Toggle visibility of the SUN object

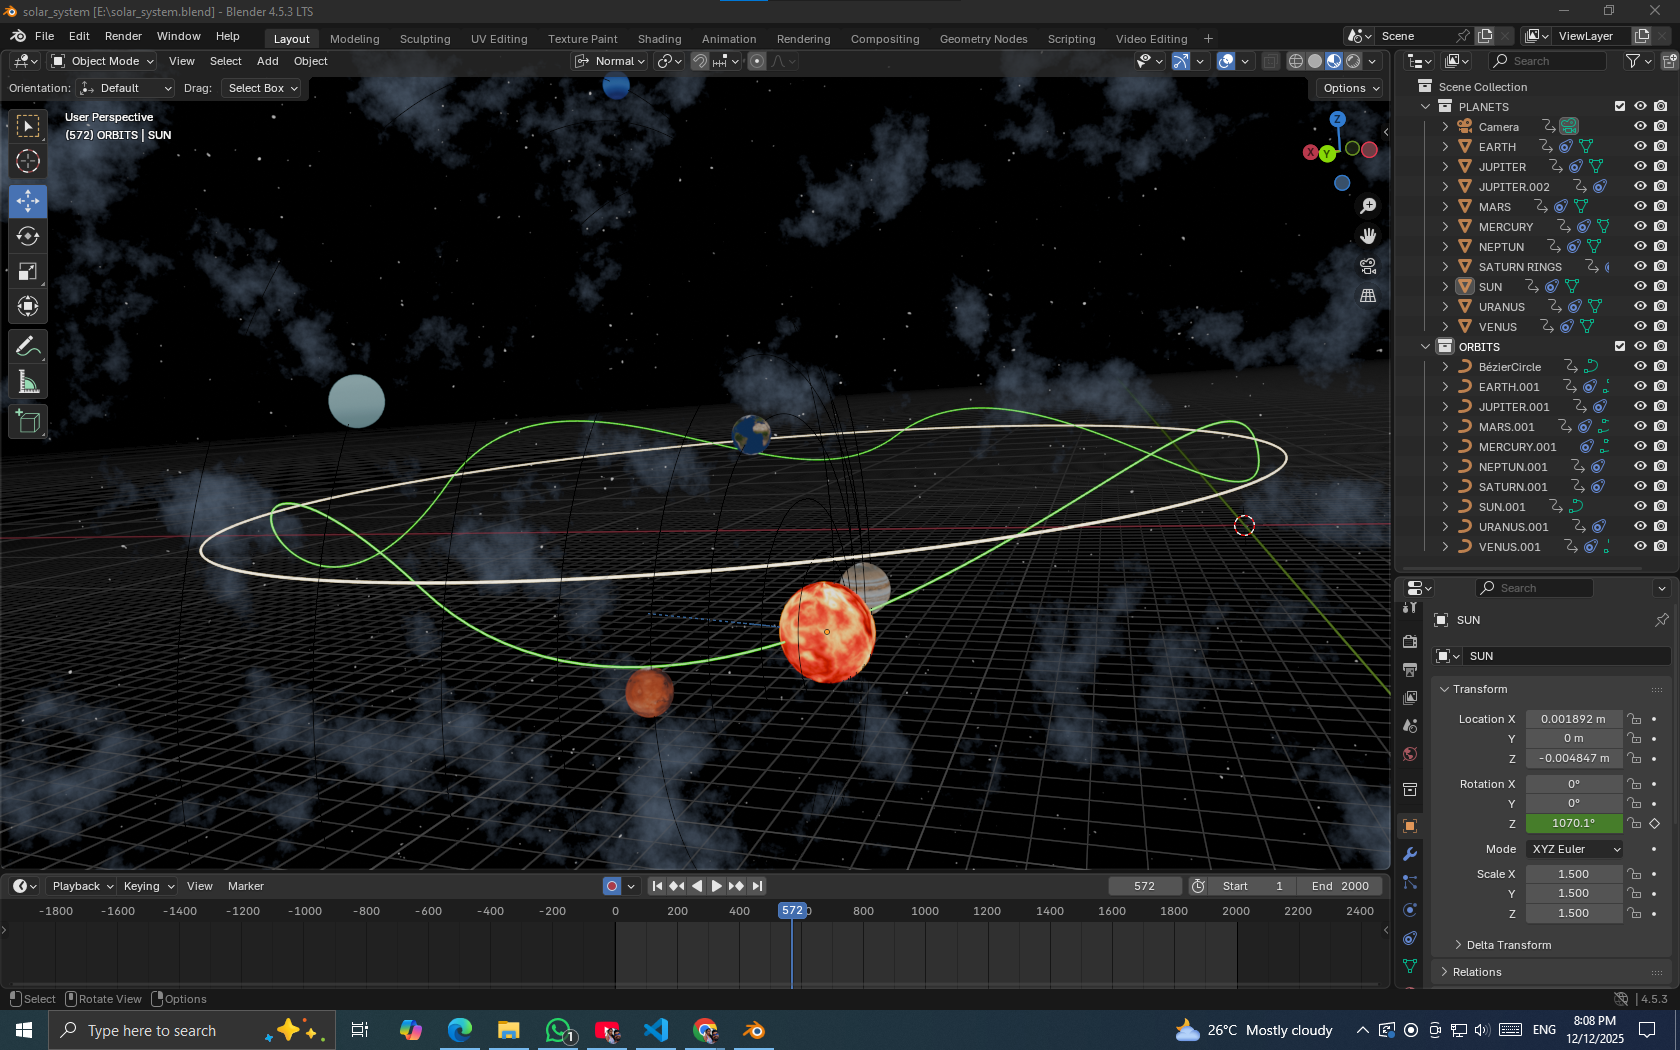click(x=1639, y=287)
